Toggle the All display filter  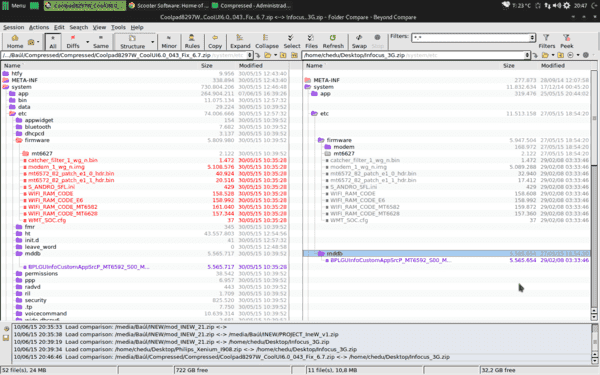click(x=53, y=41)
